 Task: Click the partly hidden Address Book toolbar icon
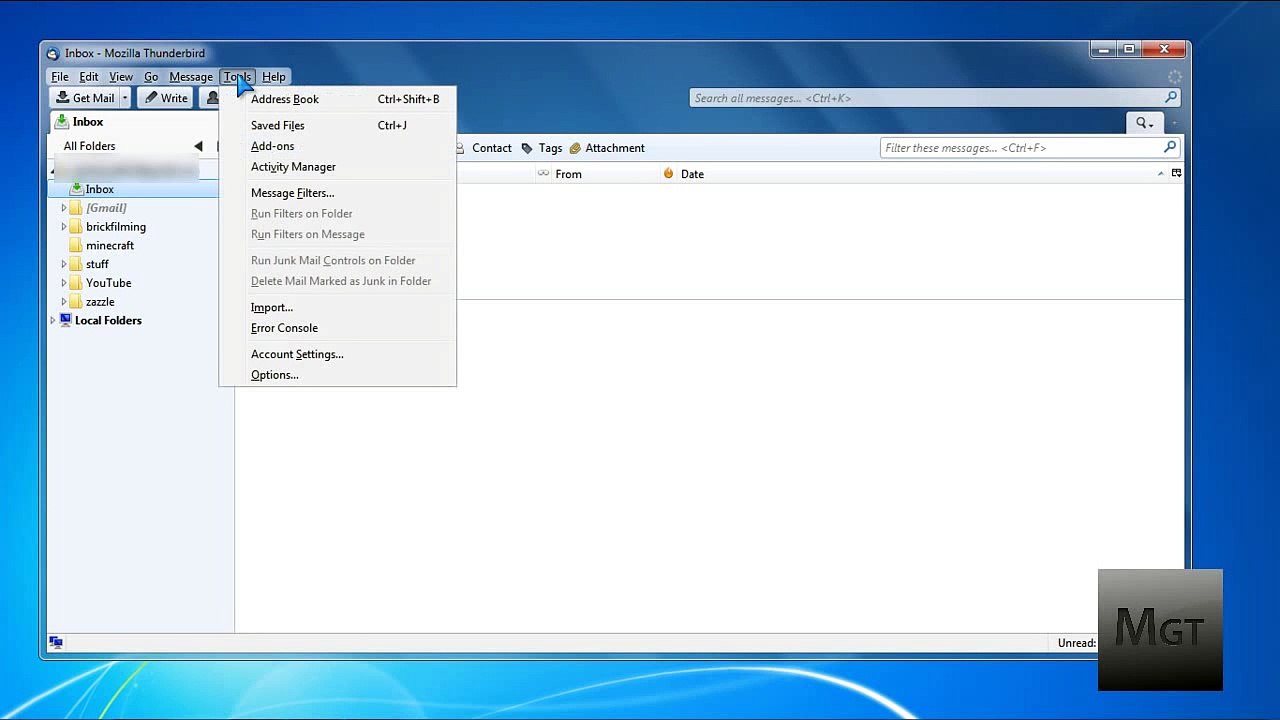210,98
